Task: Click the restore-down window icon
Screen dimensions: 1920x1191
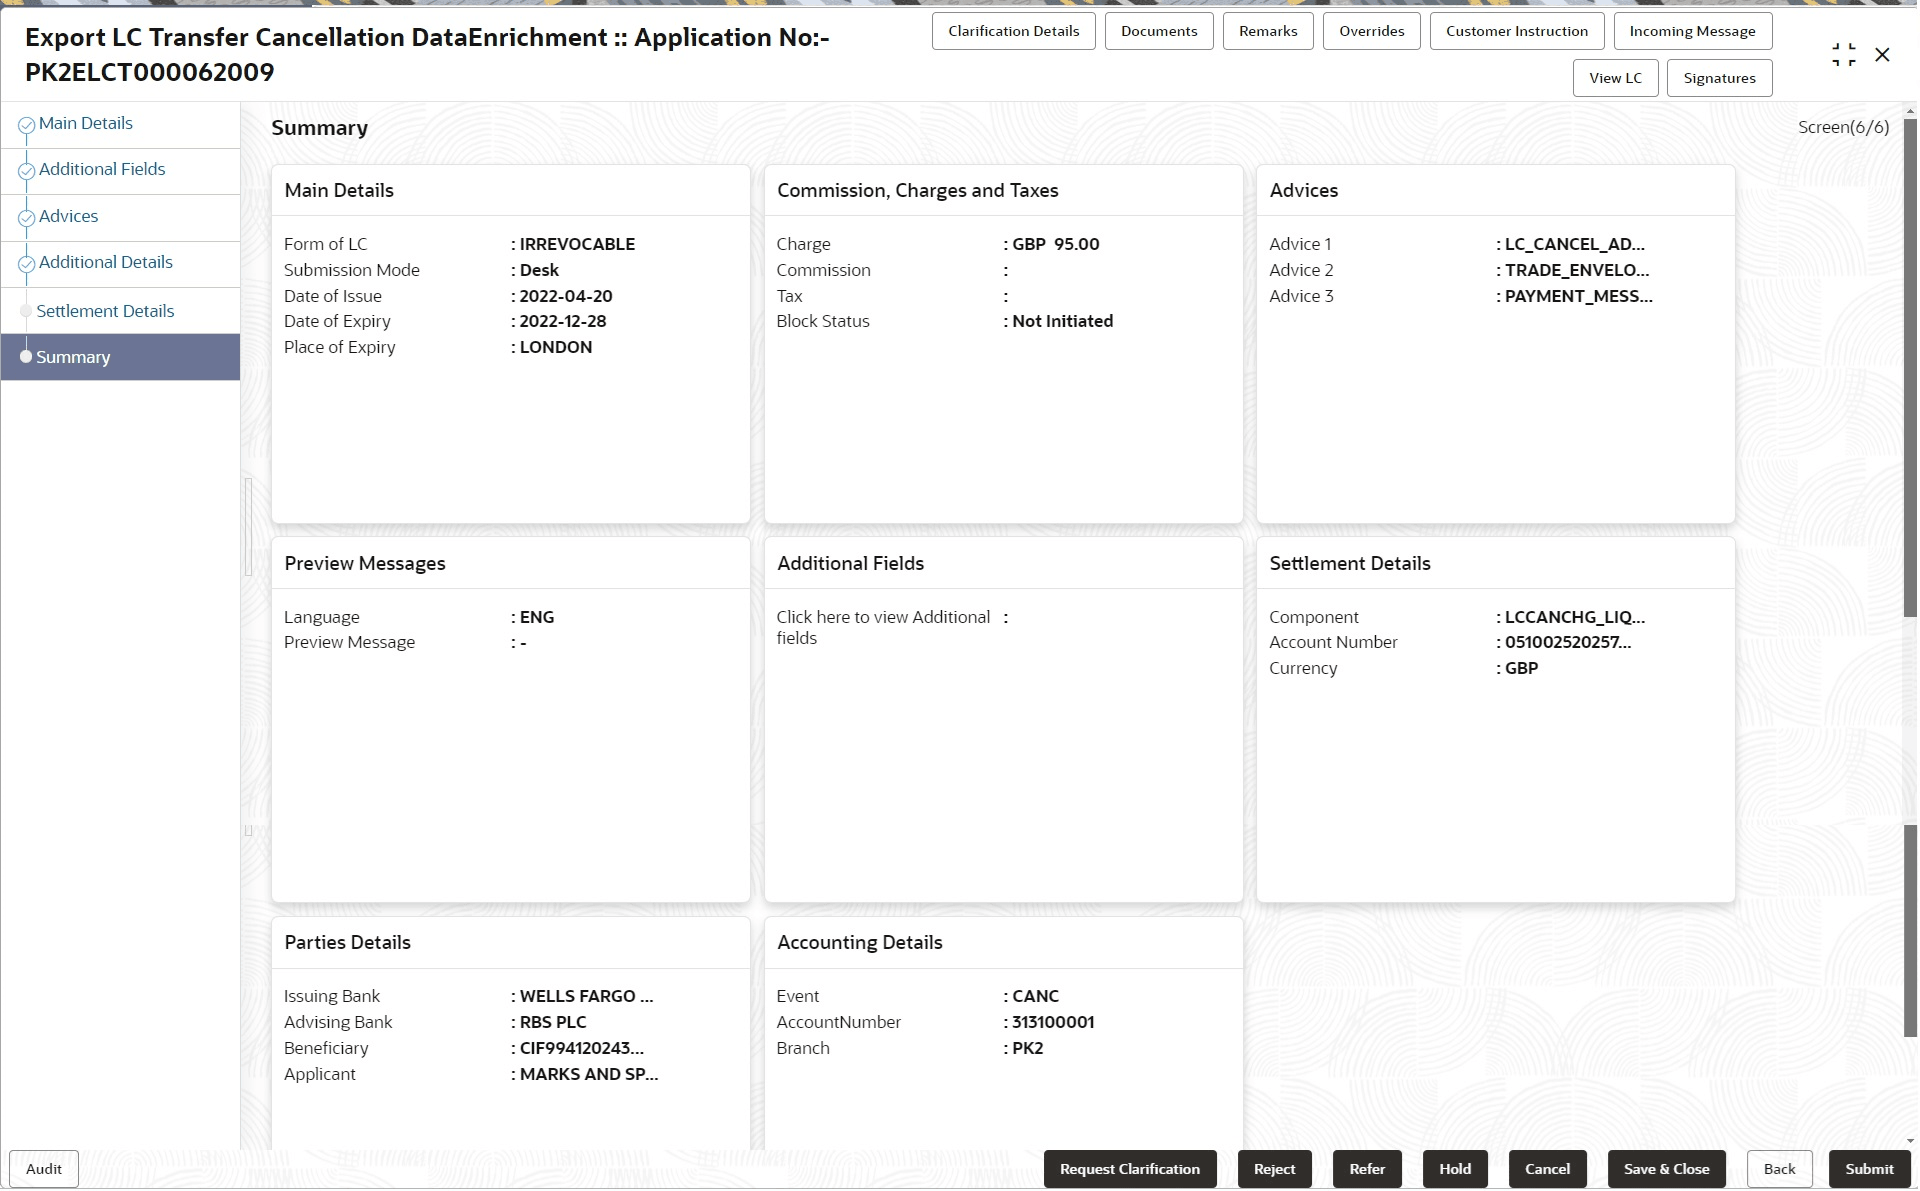Action: [x=1843, y=55]
